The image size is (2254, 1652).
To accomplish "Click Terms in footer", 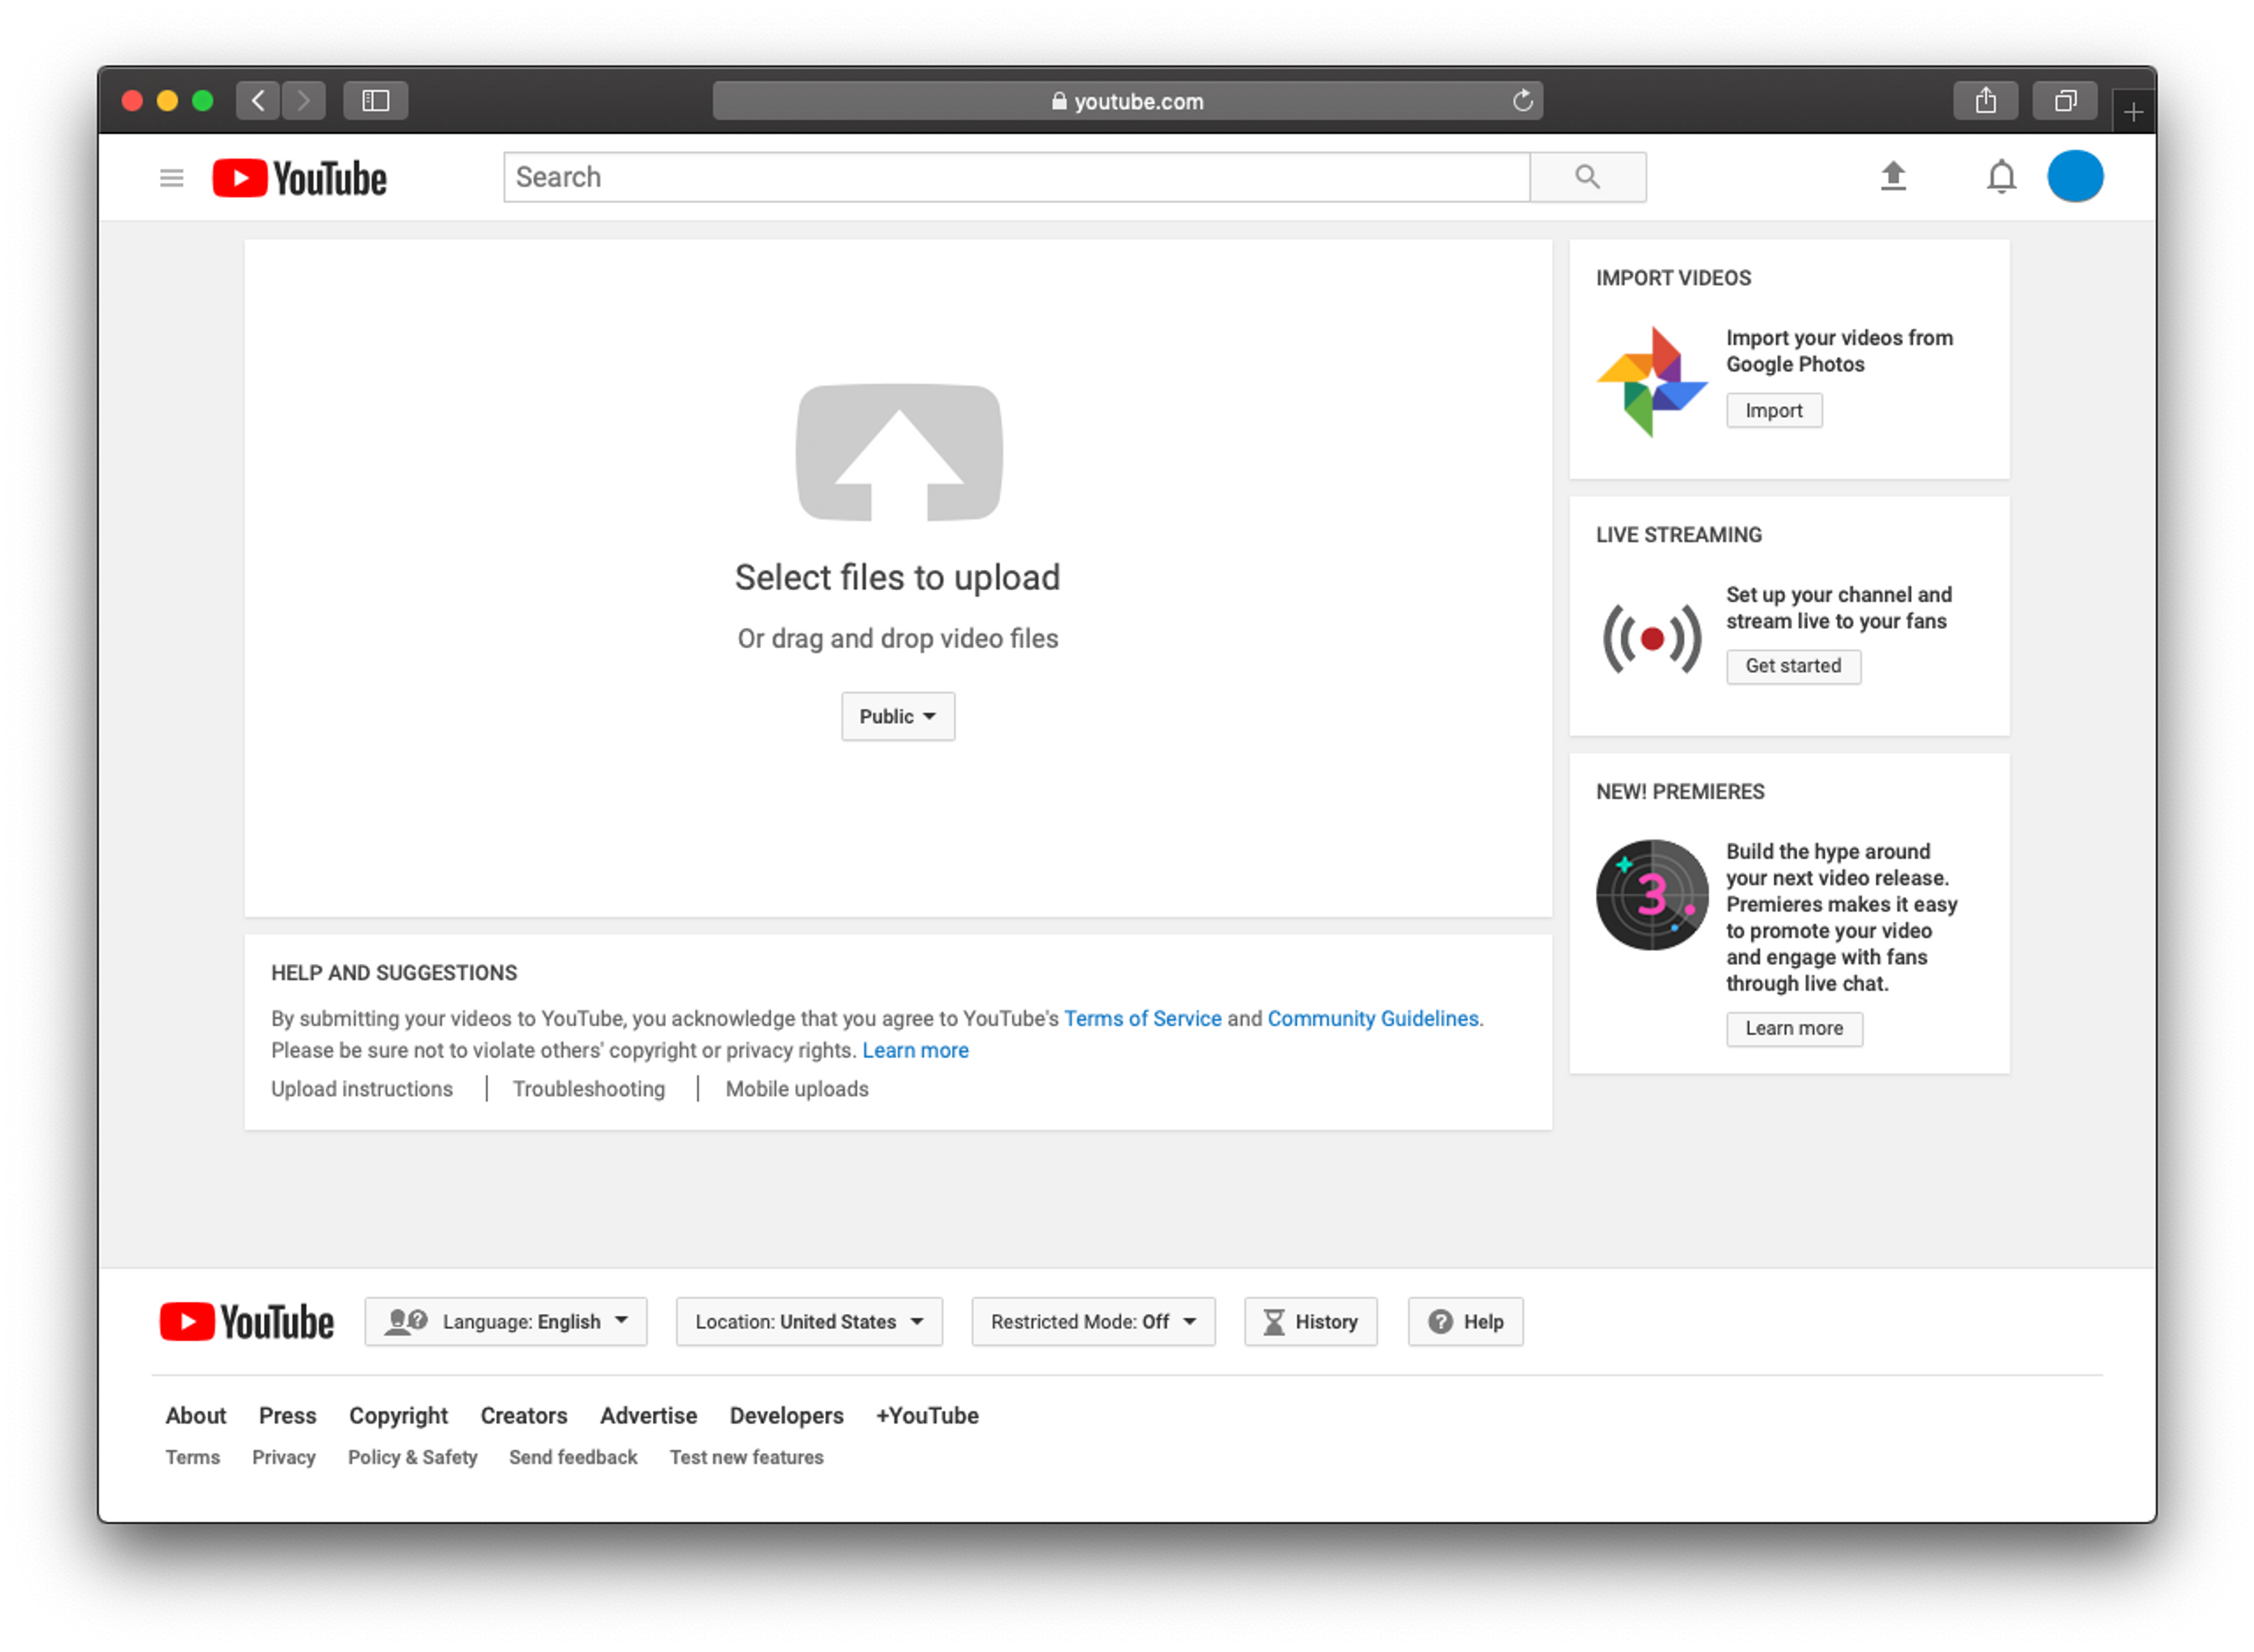I will click(192, 1458).
